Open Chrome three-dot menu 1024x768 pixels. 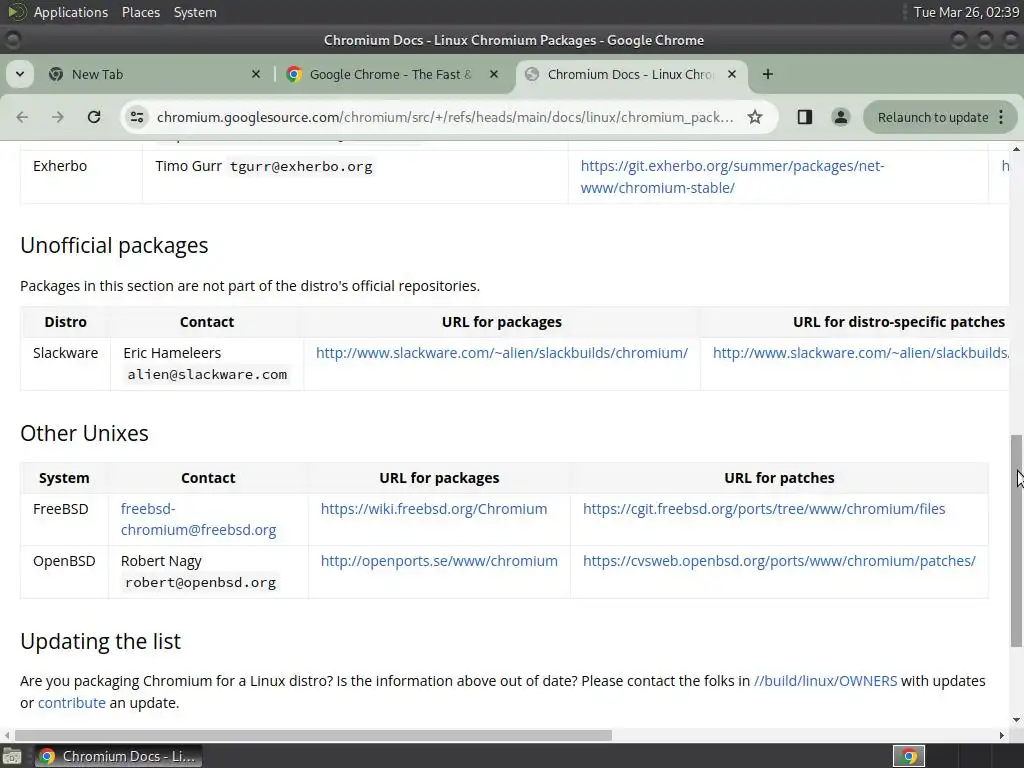click(x=1001, y=117)
